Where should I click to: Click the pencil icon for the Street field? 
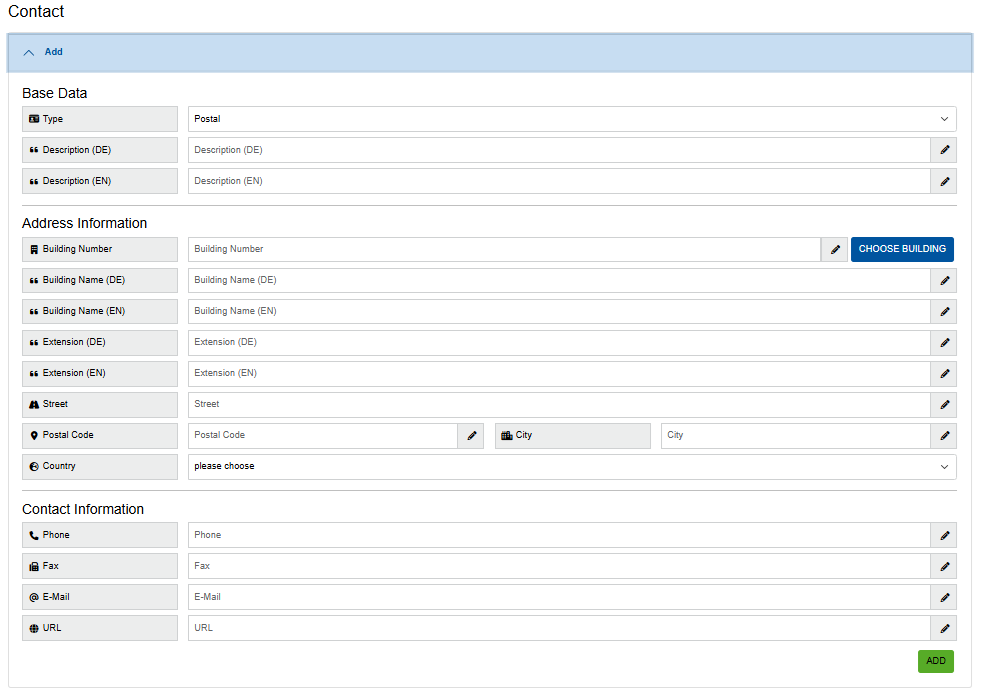tap(944, 404)
